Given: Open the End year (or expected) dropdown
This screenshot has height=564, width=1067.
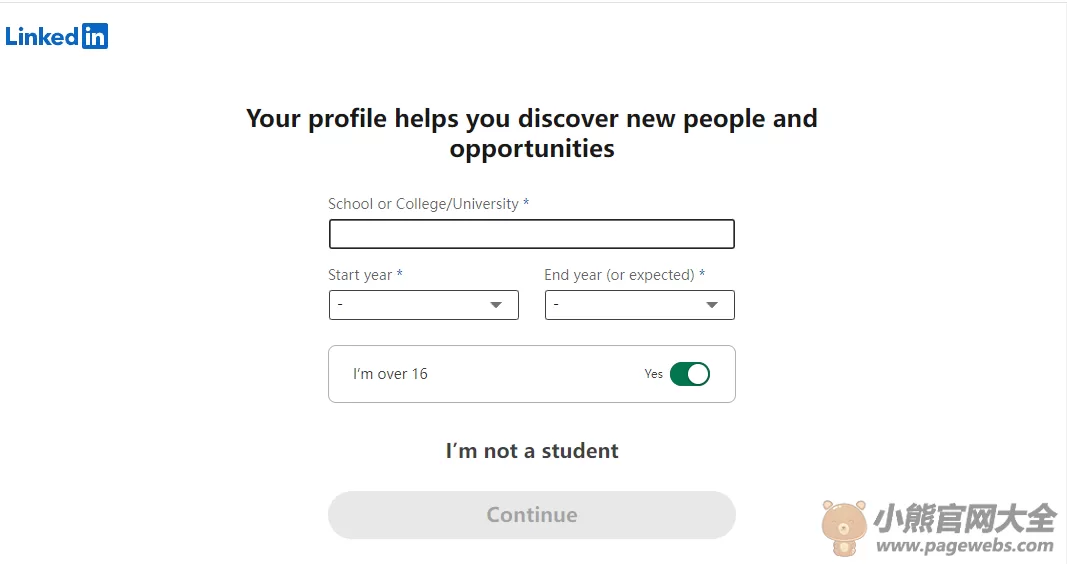Looking at the screenshot, I should pyautogui.click(x=640, y=305).
